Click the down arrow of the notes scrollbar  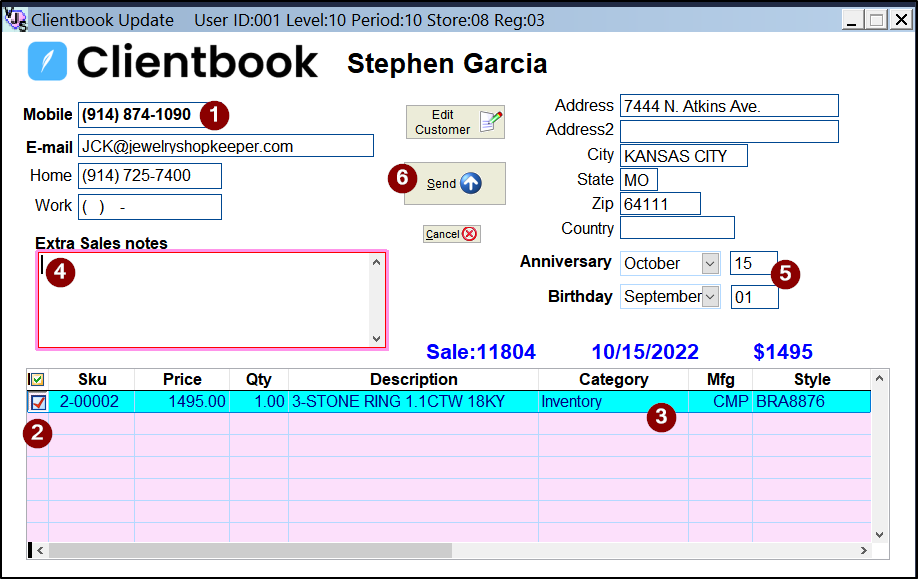(x=376, y=338)
